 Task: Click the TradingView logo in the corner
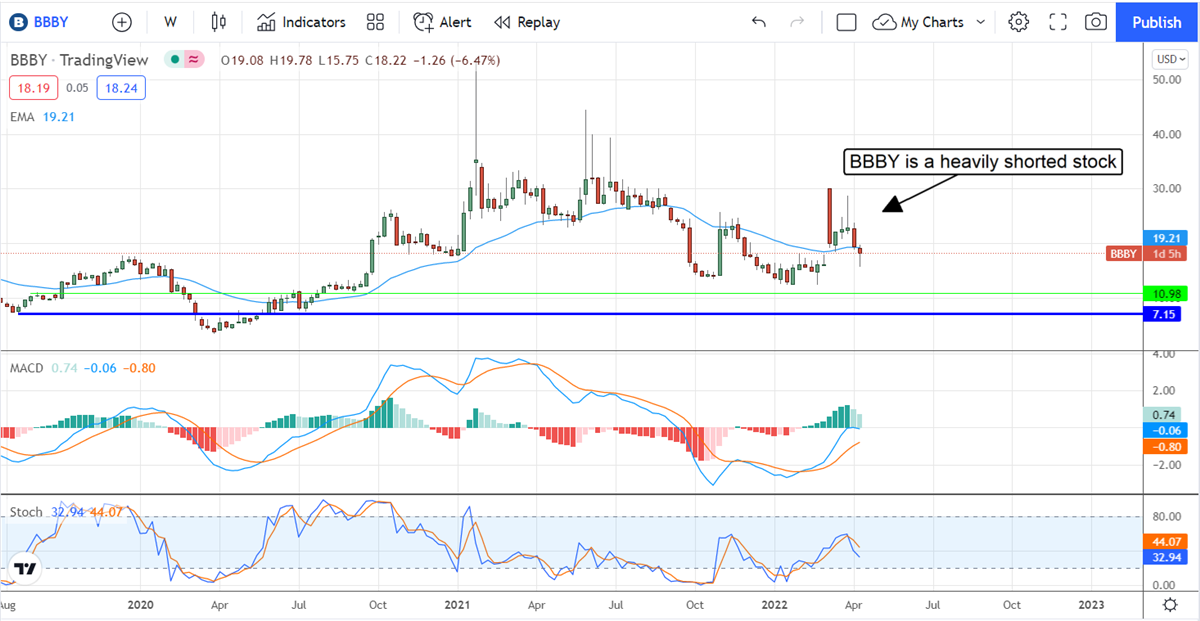[26, 569]
